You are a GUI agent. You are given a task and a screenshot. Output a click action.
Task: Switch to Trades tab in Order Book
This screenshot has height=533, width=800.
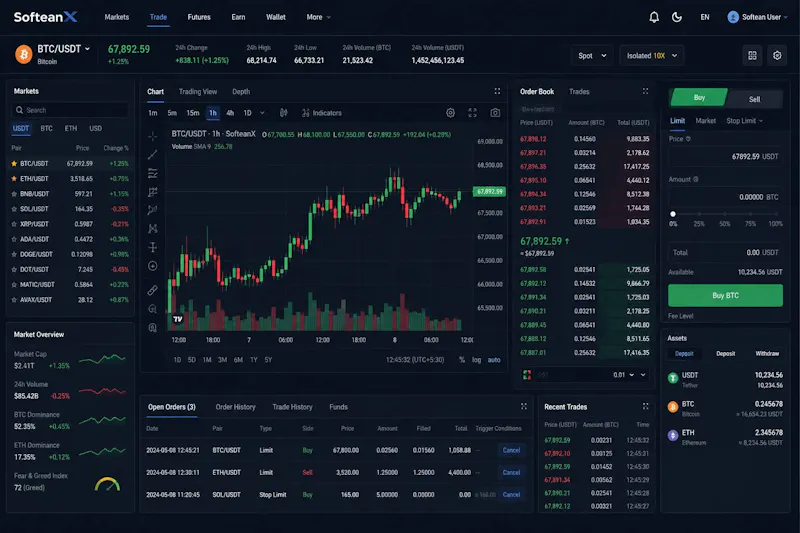(579, 92)
